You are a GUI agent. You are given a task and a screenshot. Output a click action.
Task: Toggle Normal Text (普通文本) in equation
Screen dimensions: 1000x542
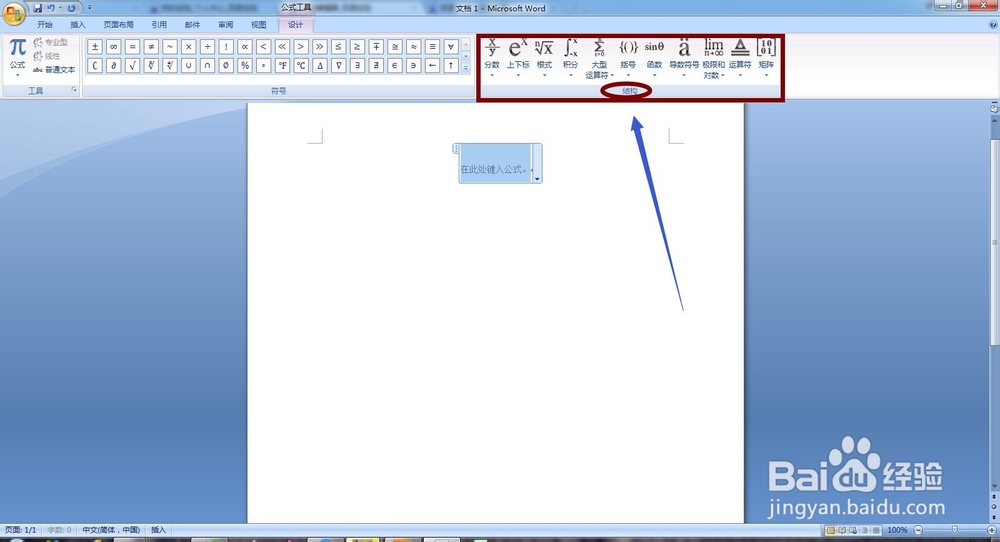(54, 70)
